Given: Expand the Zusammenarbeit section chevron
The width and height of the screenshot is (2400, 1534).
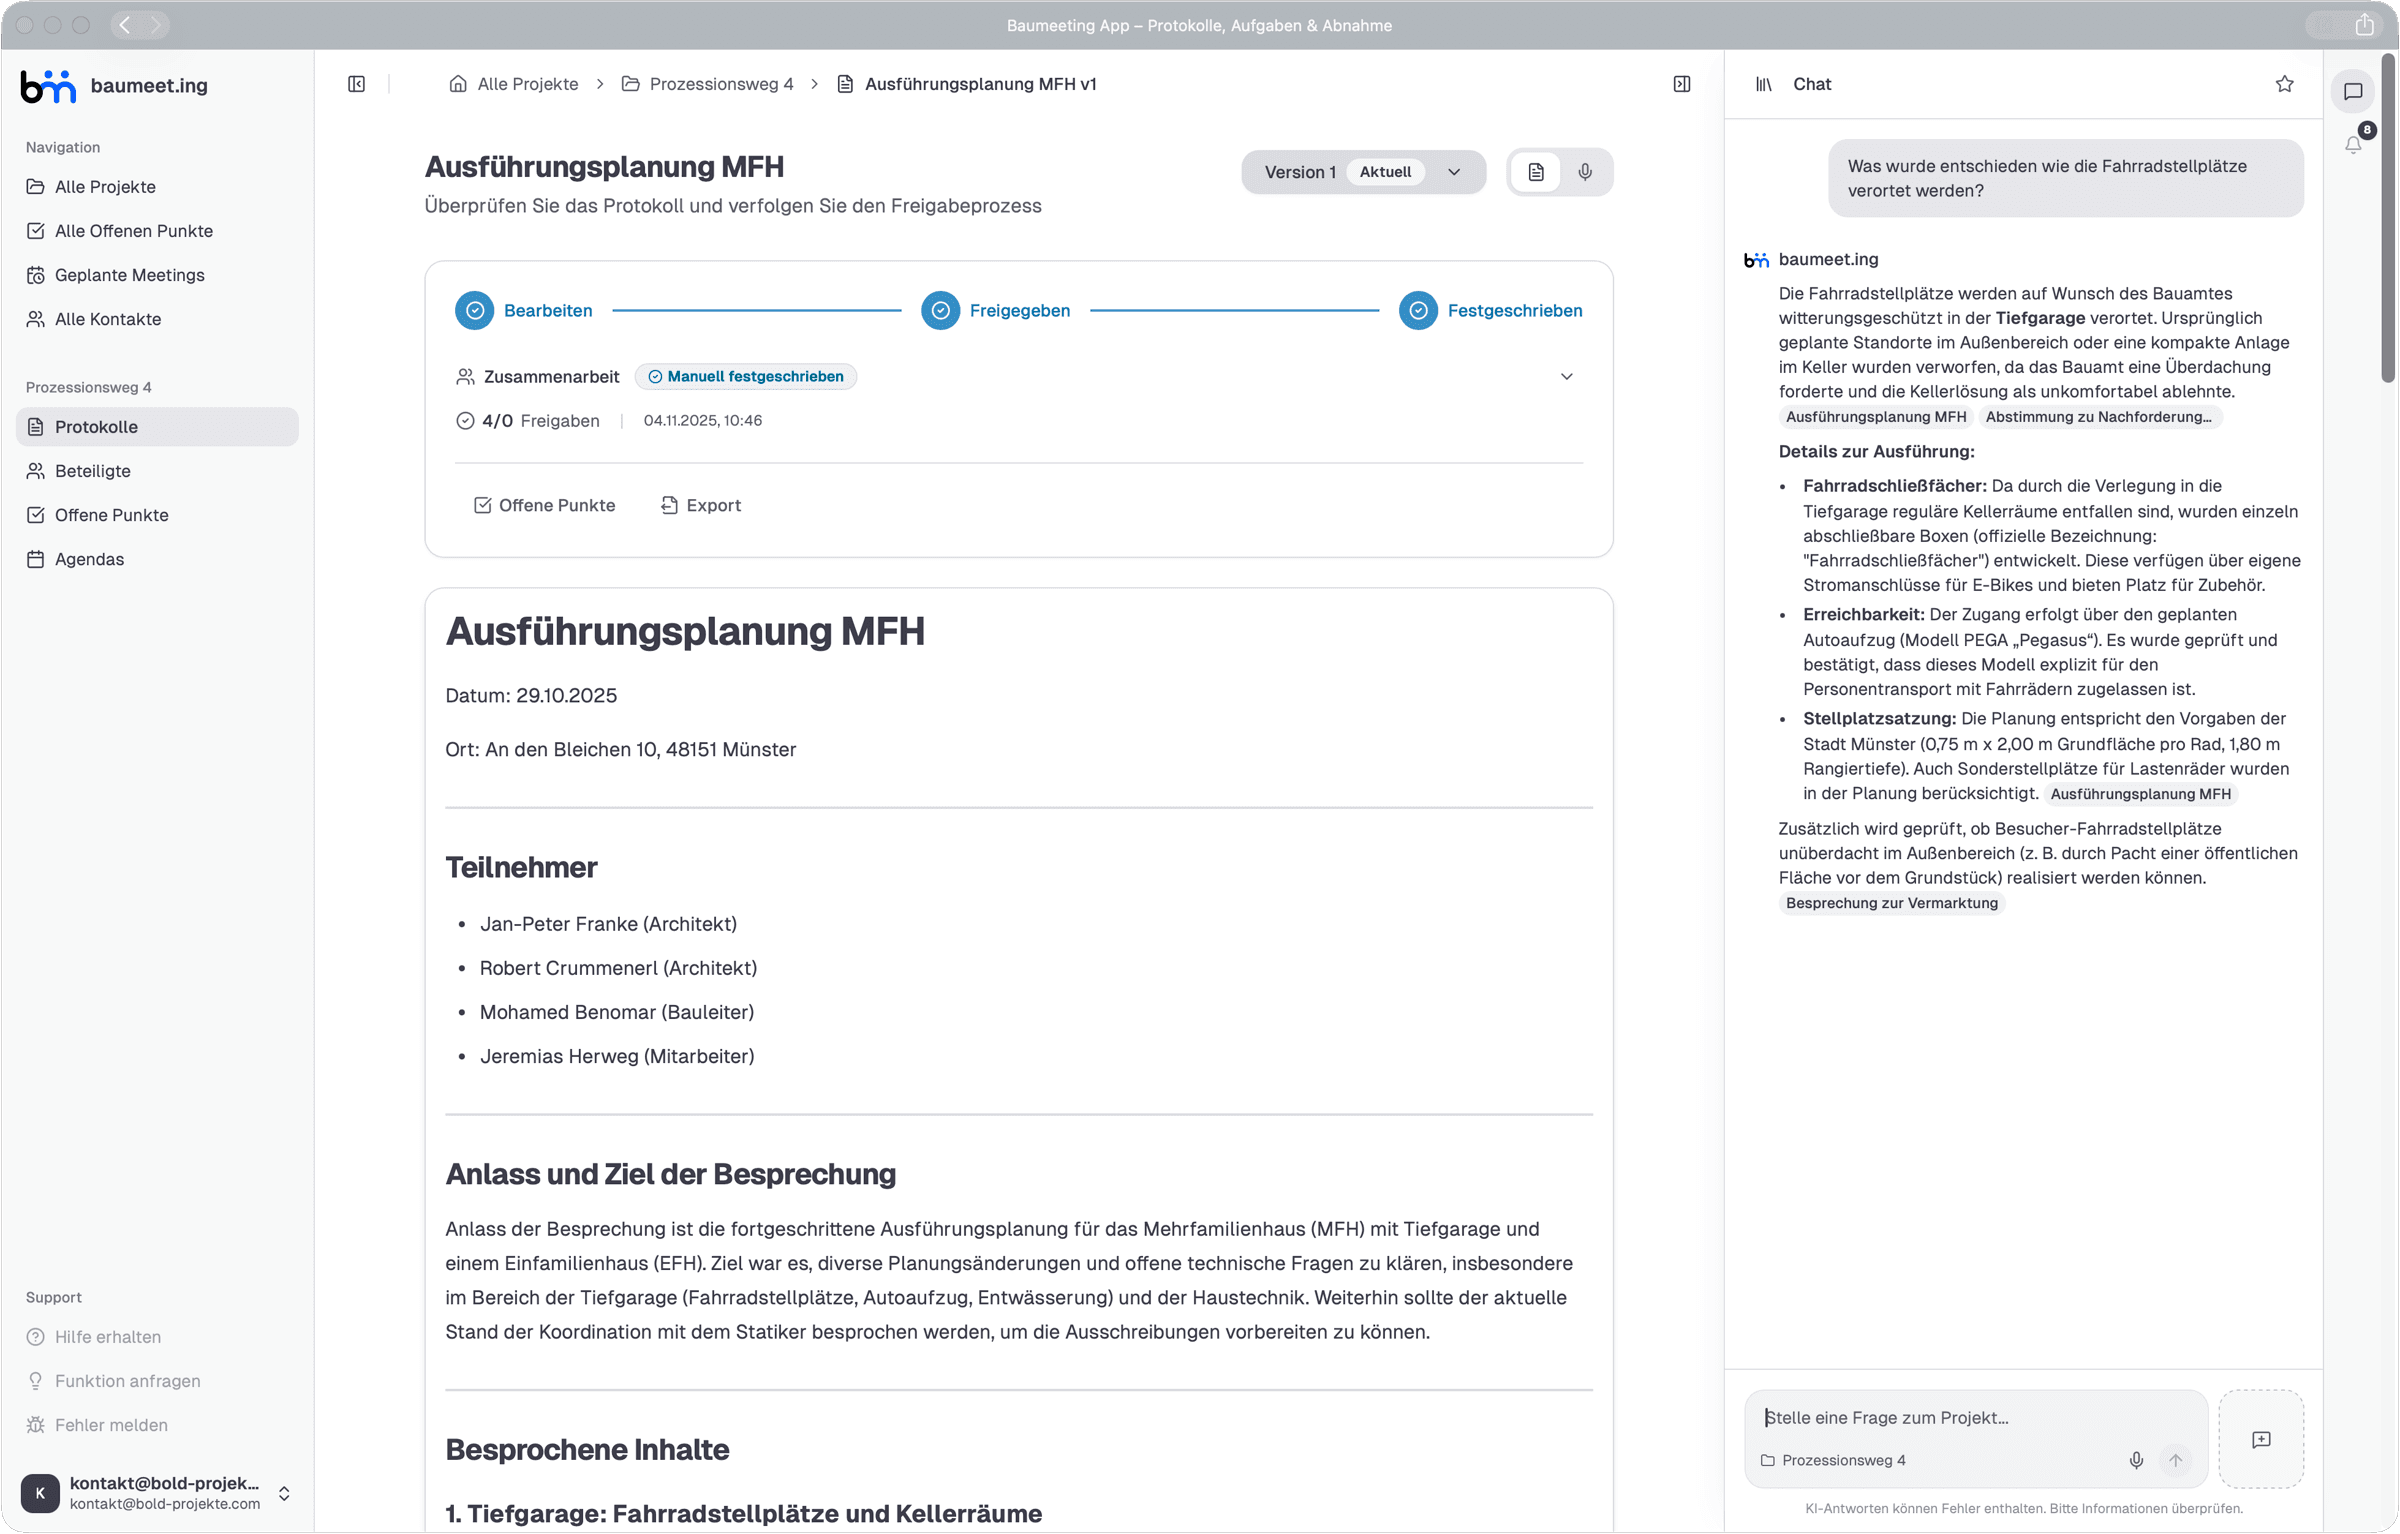Looking at the screenshot, I should pos(1566,377).
